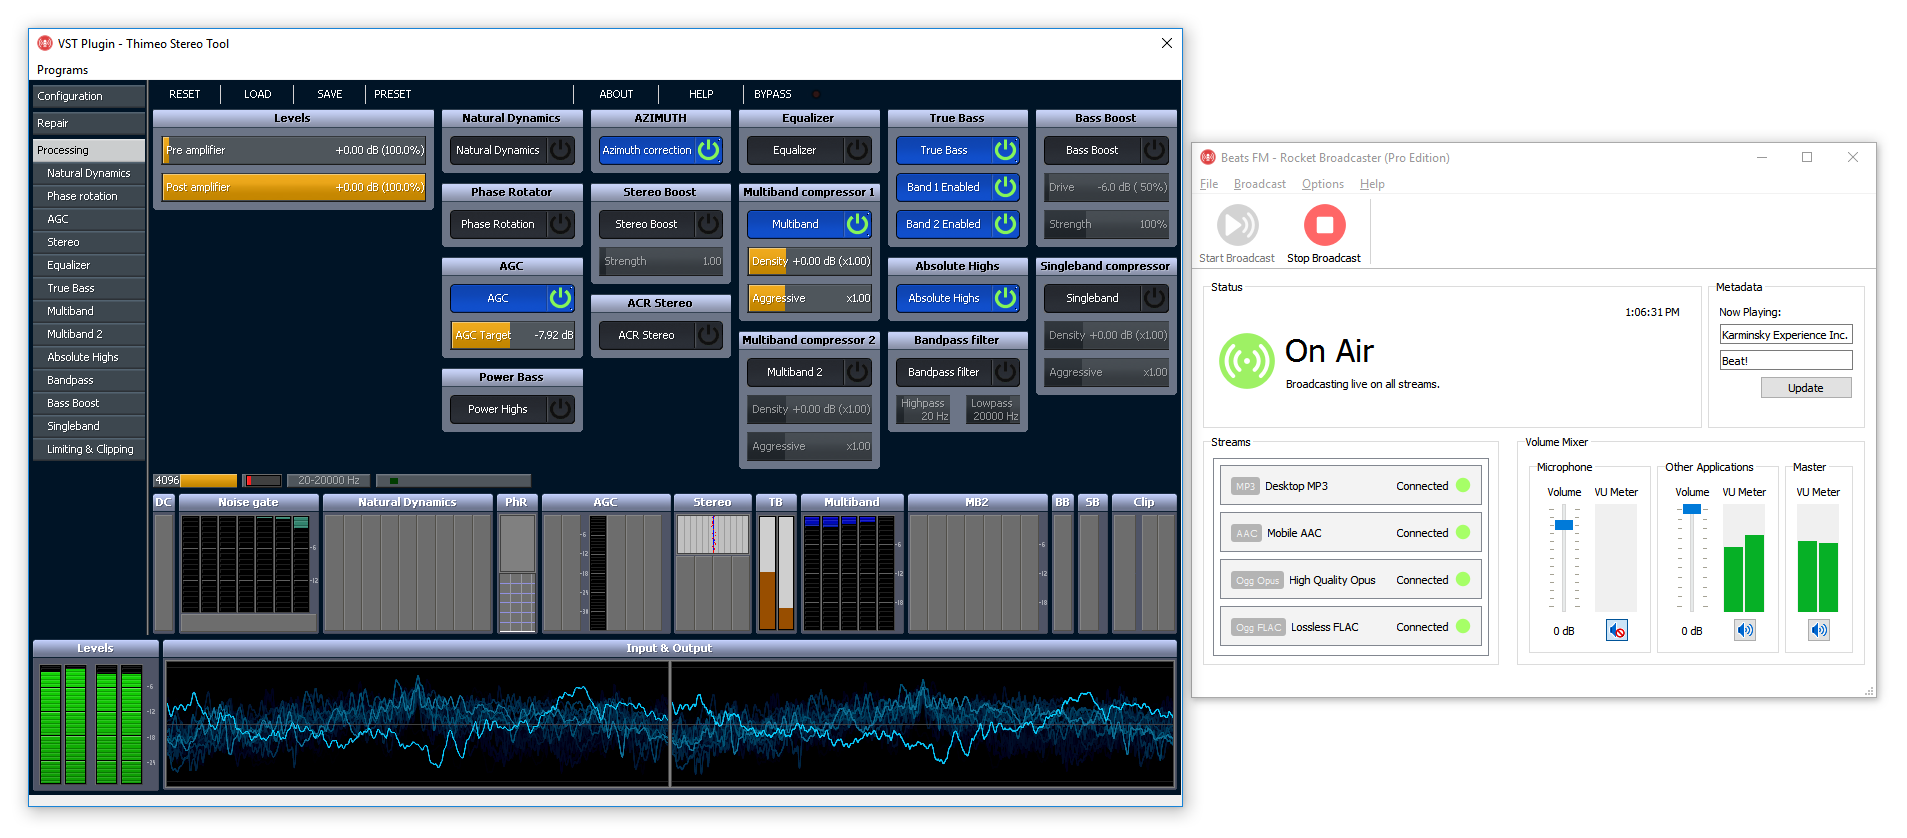Toggle the Multiband 2 power button
This screenshot has width=1907, height=838.
pyautogui.click(x=857, y=372)
